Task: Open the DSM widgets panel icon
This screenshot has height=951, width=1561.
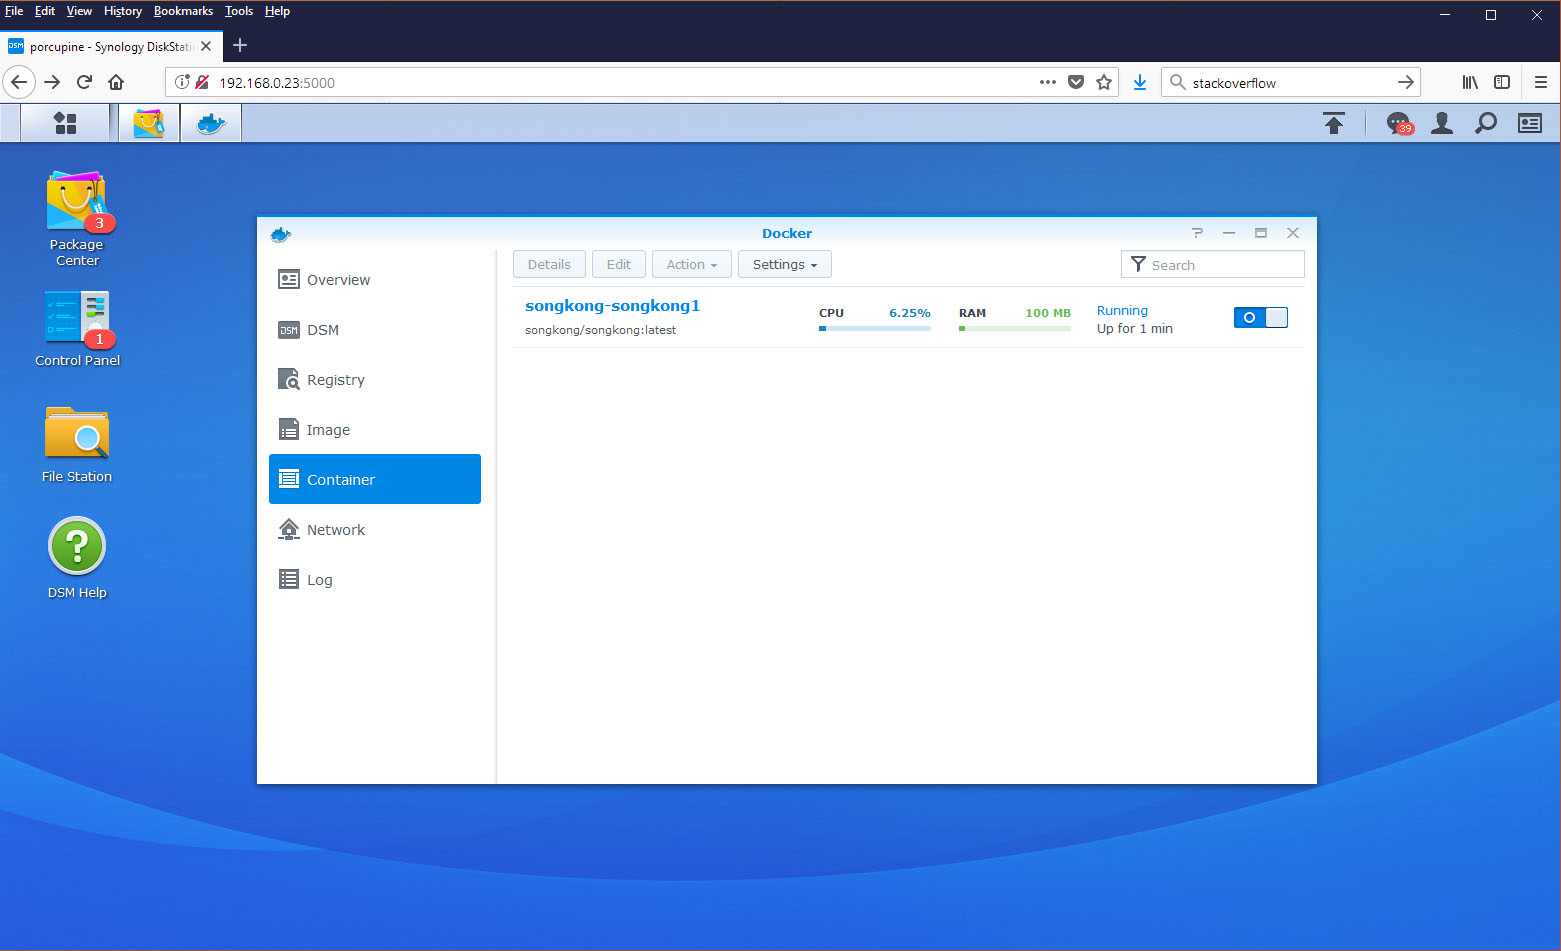Action: 1530,123
